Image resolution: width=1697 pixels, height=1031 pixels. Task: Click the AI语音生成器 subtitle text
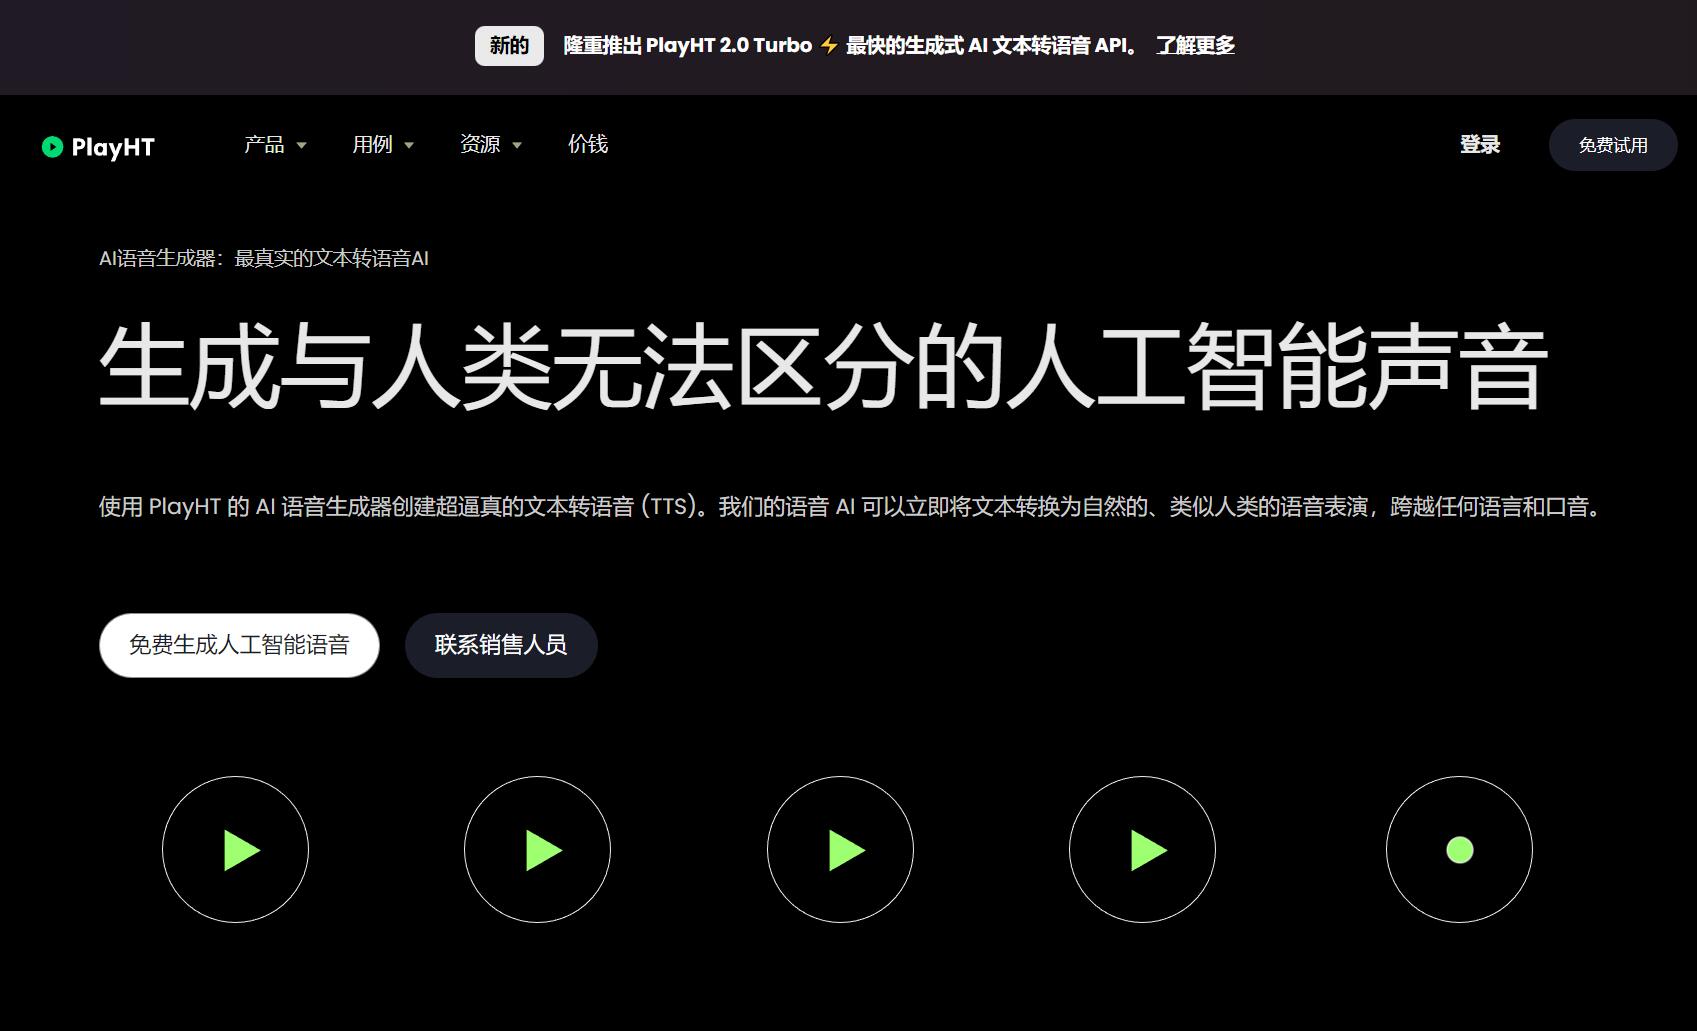click(x=264, y=258)
